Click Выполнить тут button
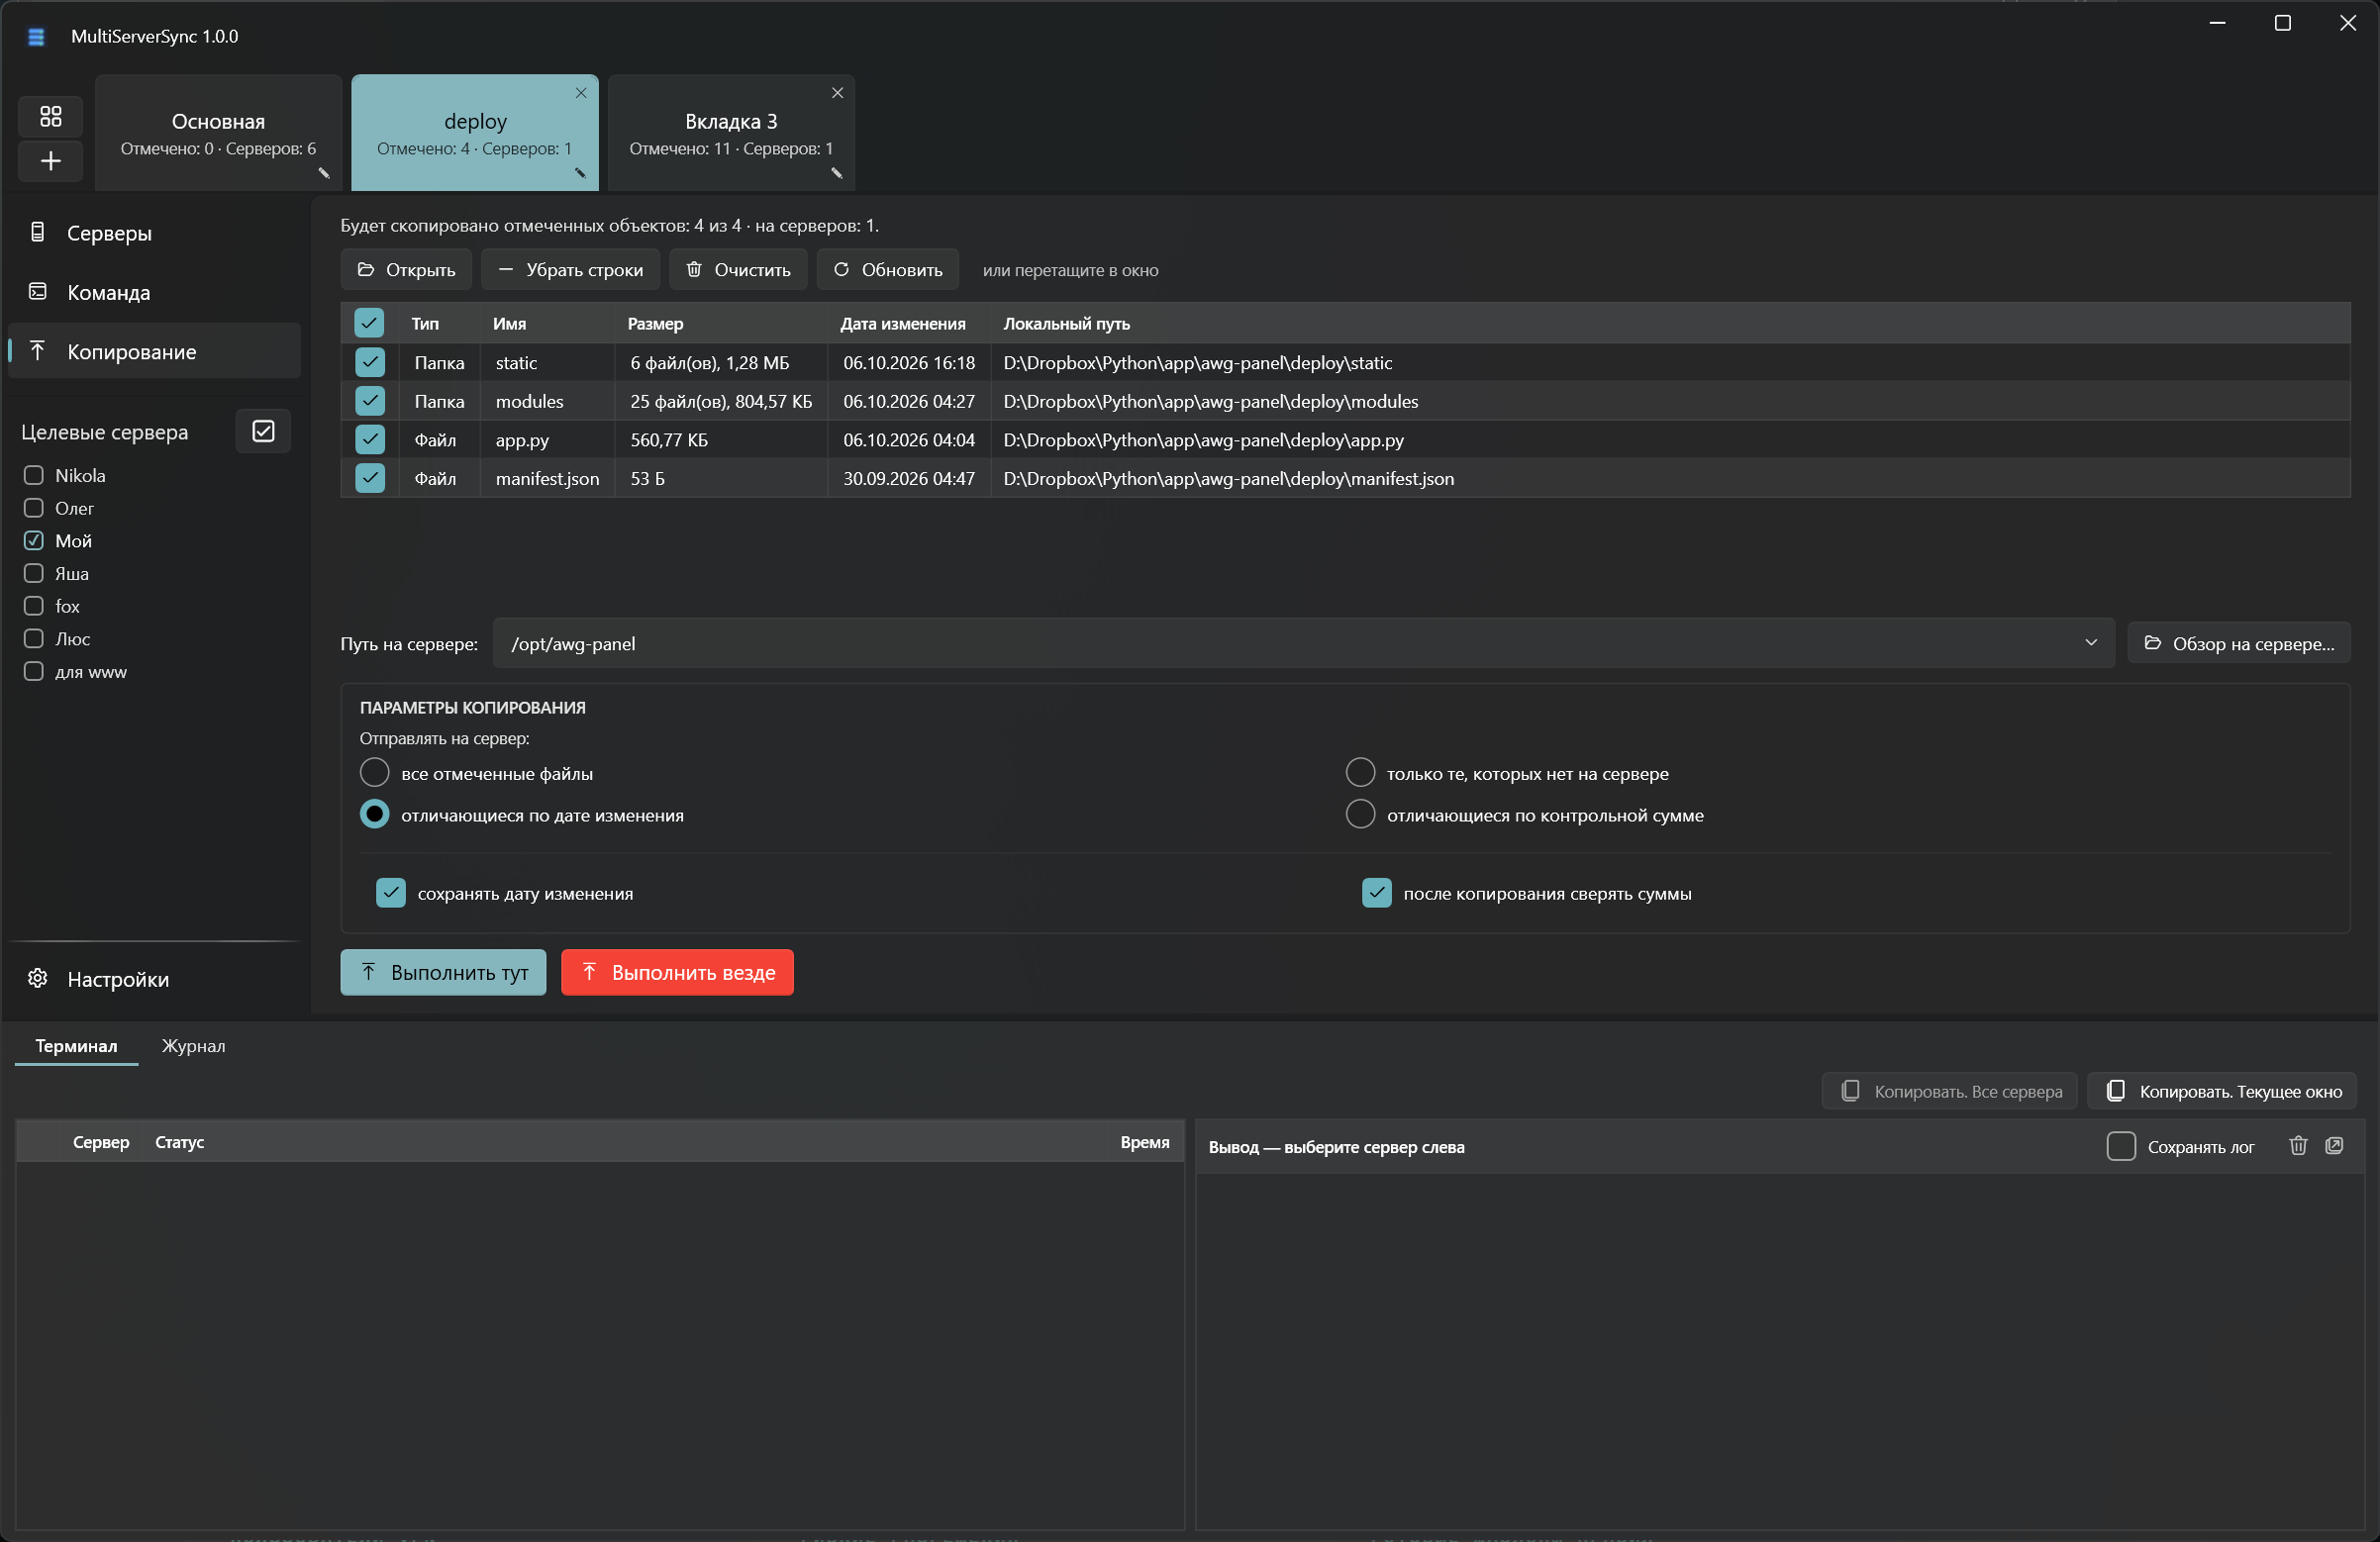Viewport: 2380px width, 1542px height. pyautogui.click(x=443, y=972)
